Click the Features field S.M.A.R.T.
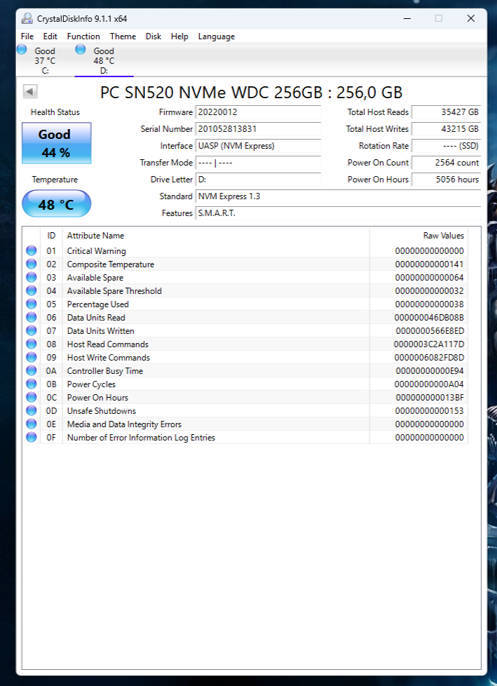The image size is (497, 686). point(338,213)
